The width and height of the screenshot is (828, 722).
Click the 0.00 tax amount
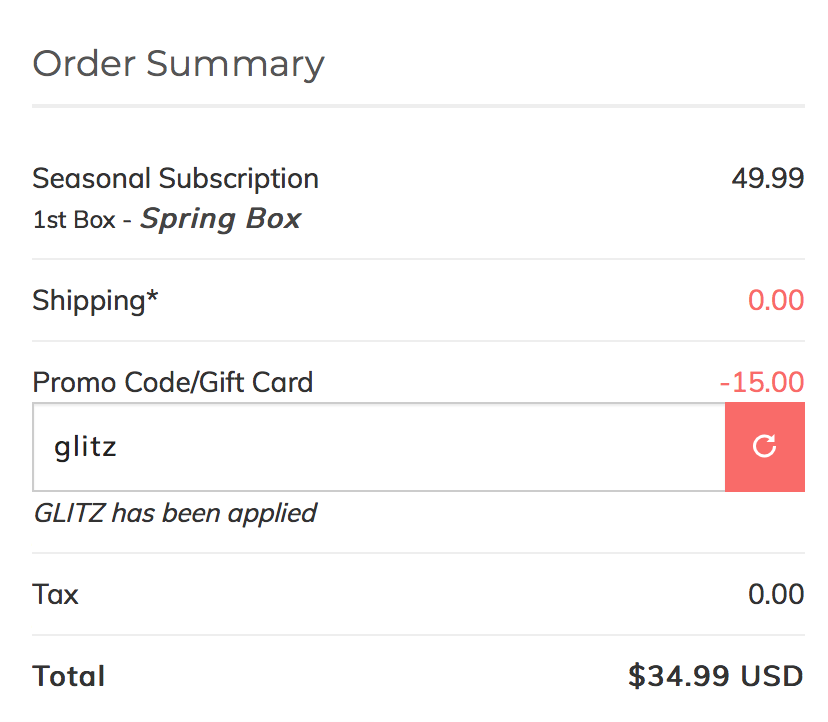click(776, 594)
